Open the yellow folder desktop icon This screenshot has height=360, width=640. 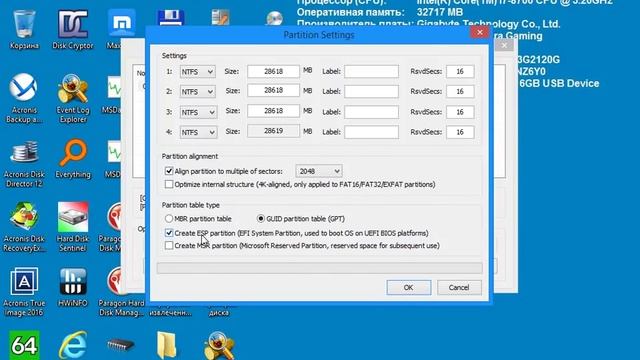[167, 345]
